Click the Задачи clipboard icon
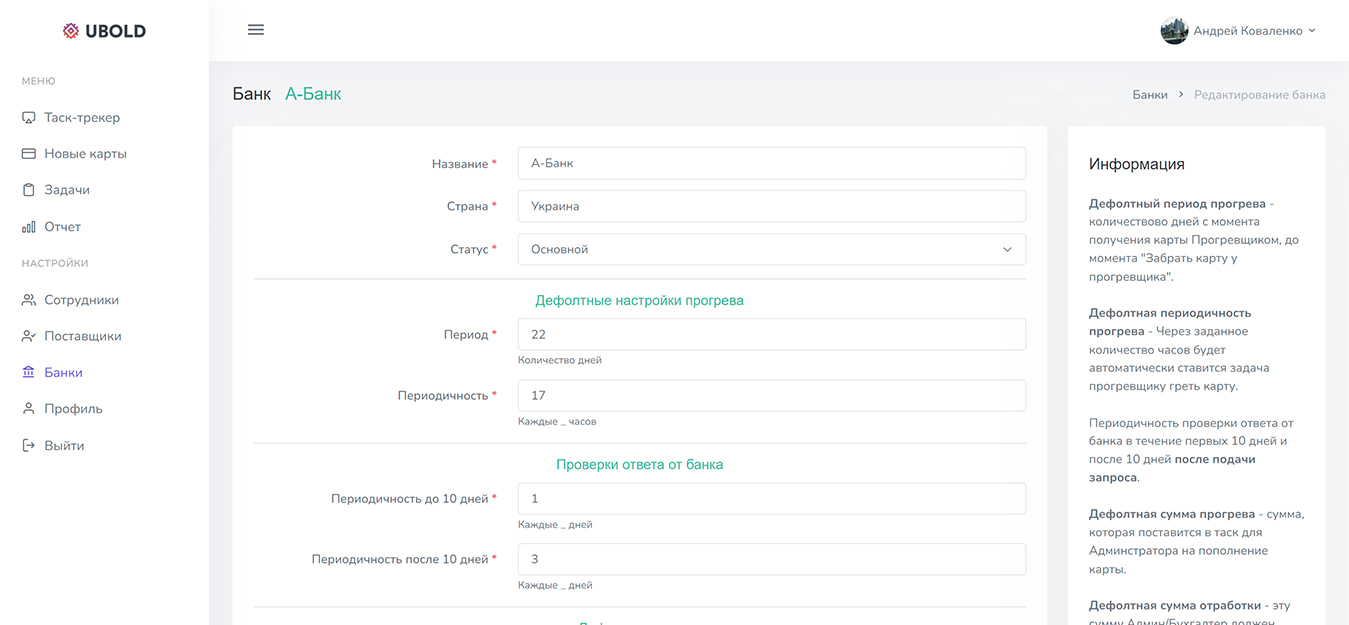The width and height of the screenshot is (1349, 625). (29, 190)
